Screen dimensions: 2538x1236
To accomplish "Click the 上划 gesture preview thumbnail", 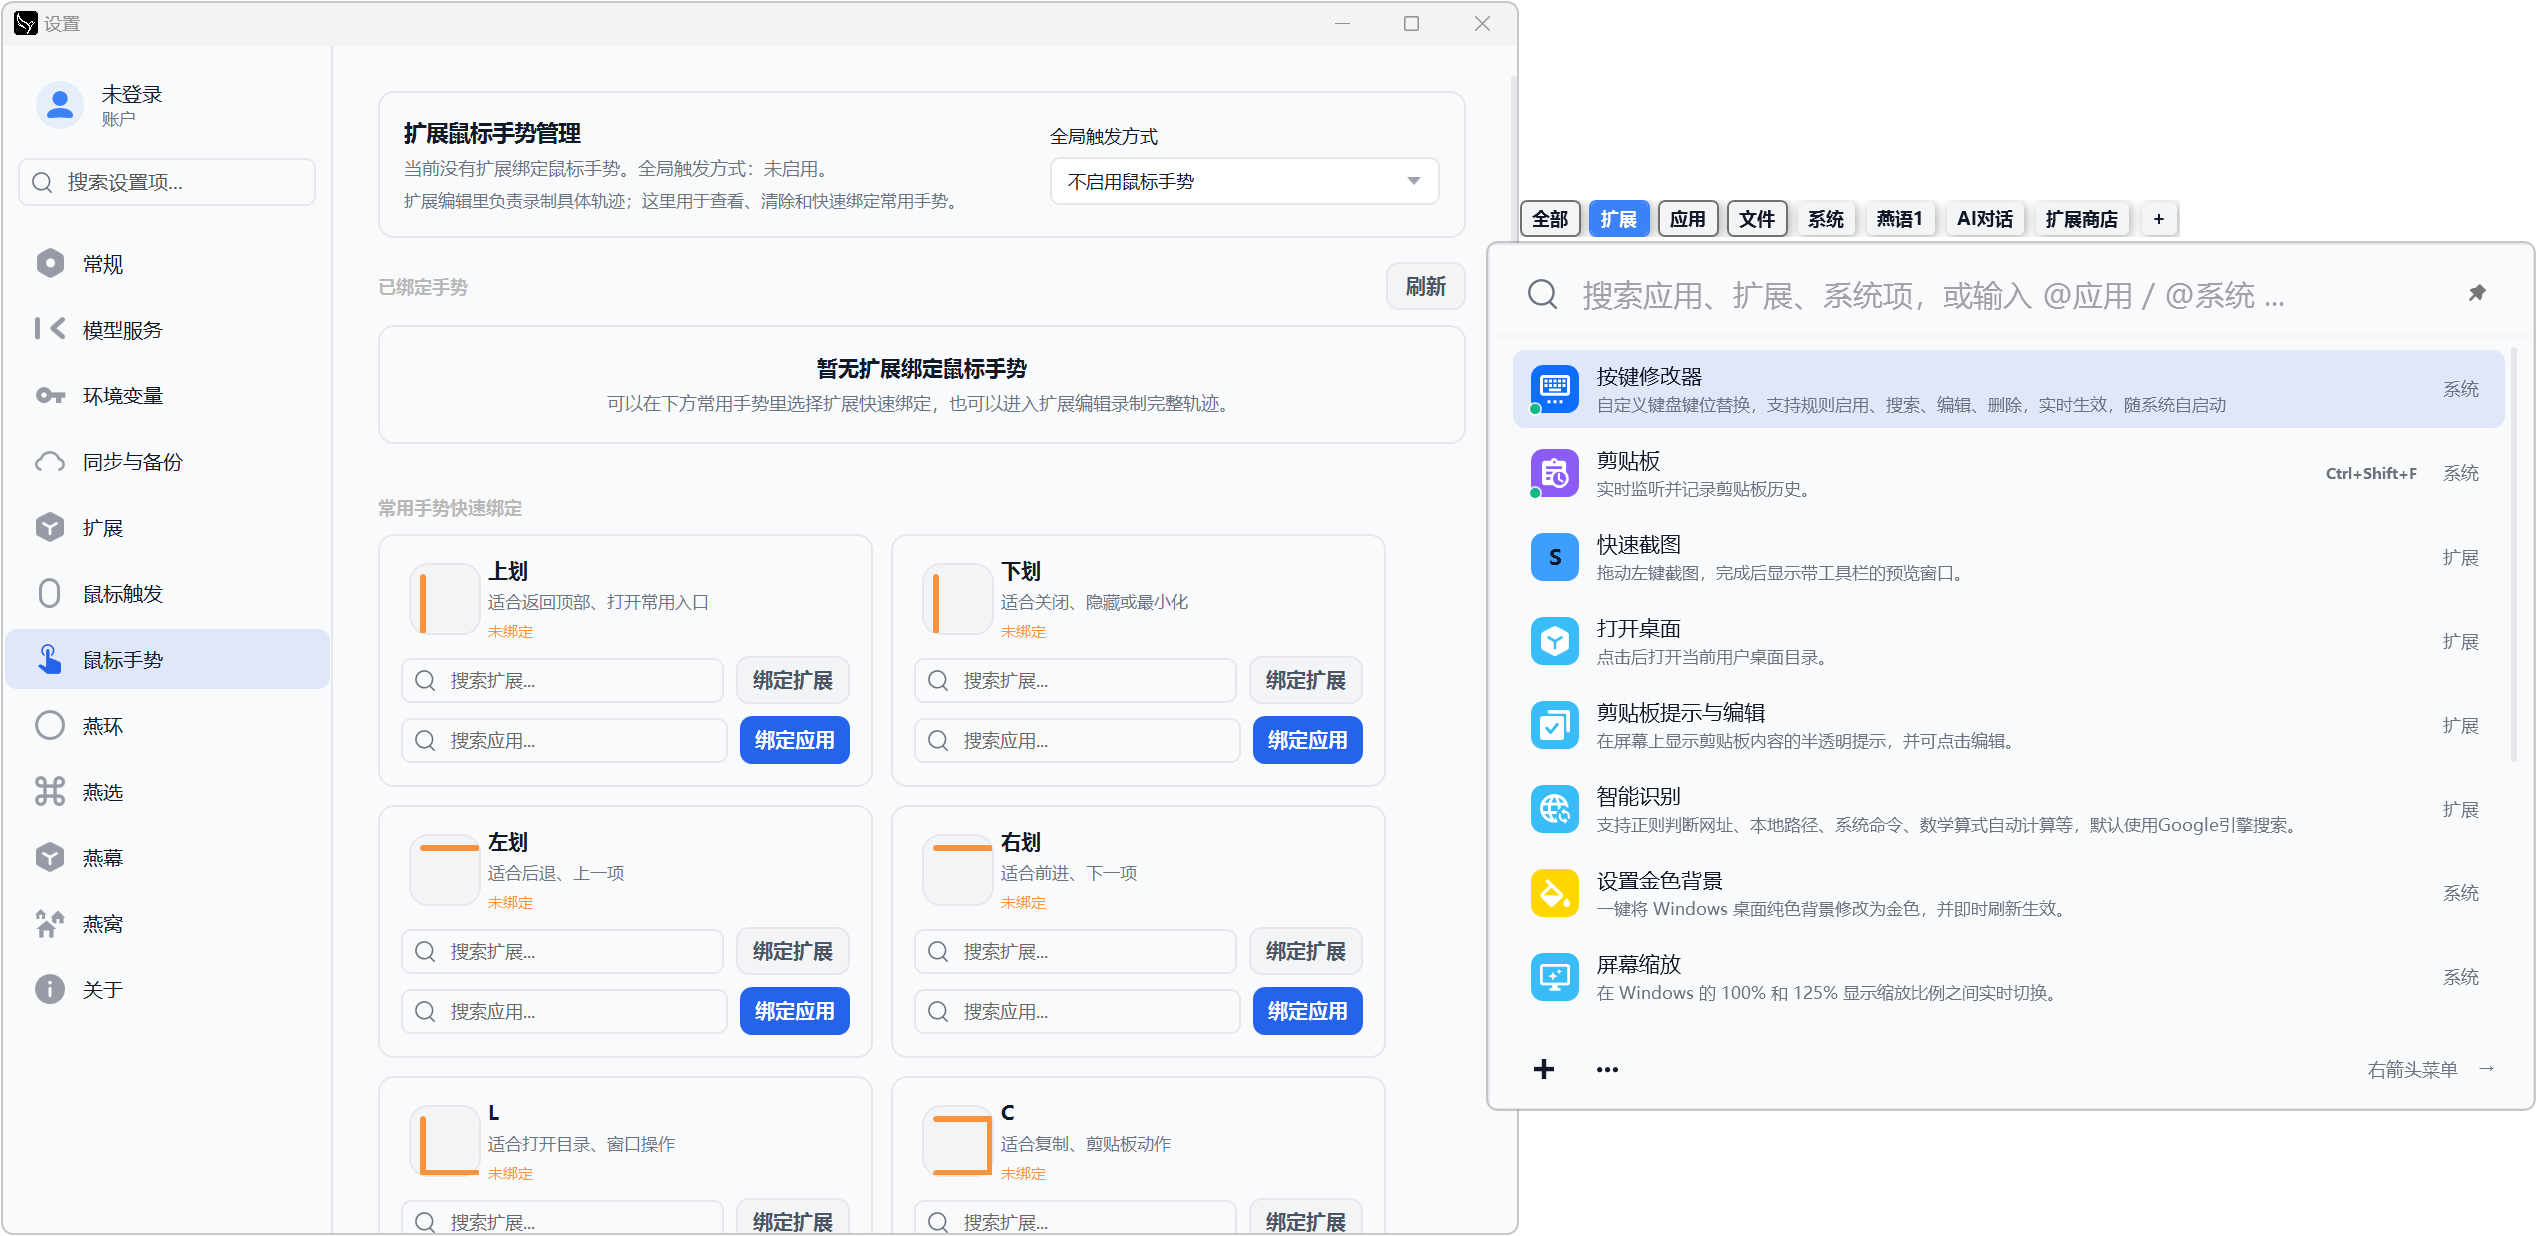I will click(x=445, y=600).
